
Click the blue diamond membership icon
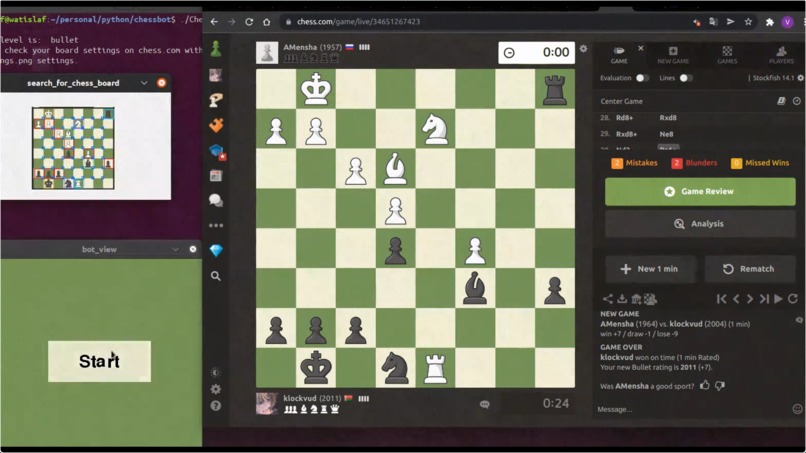point(216,251)
